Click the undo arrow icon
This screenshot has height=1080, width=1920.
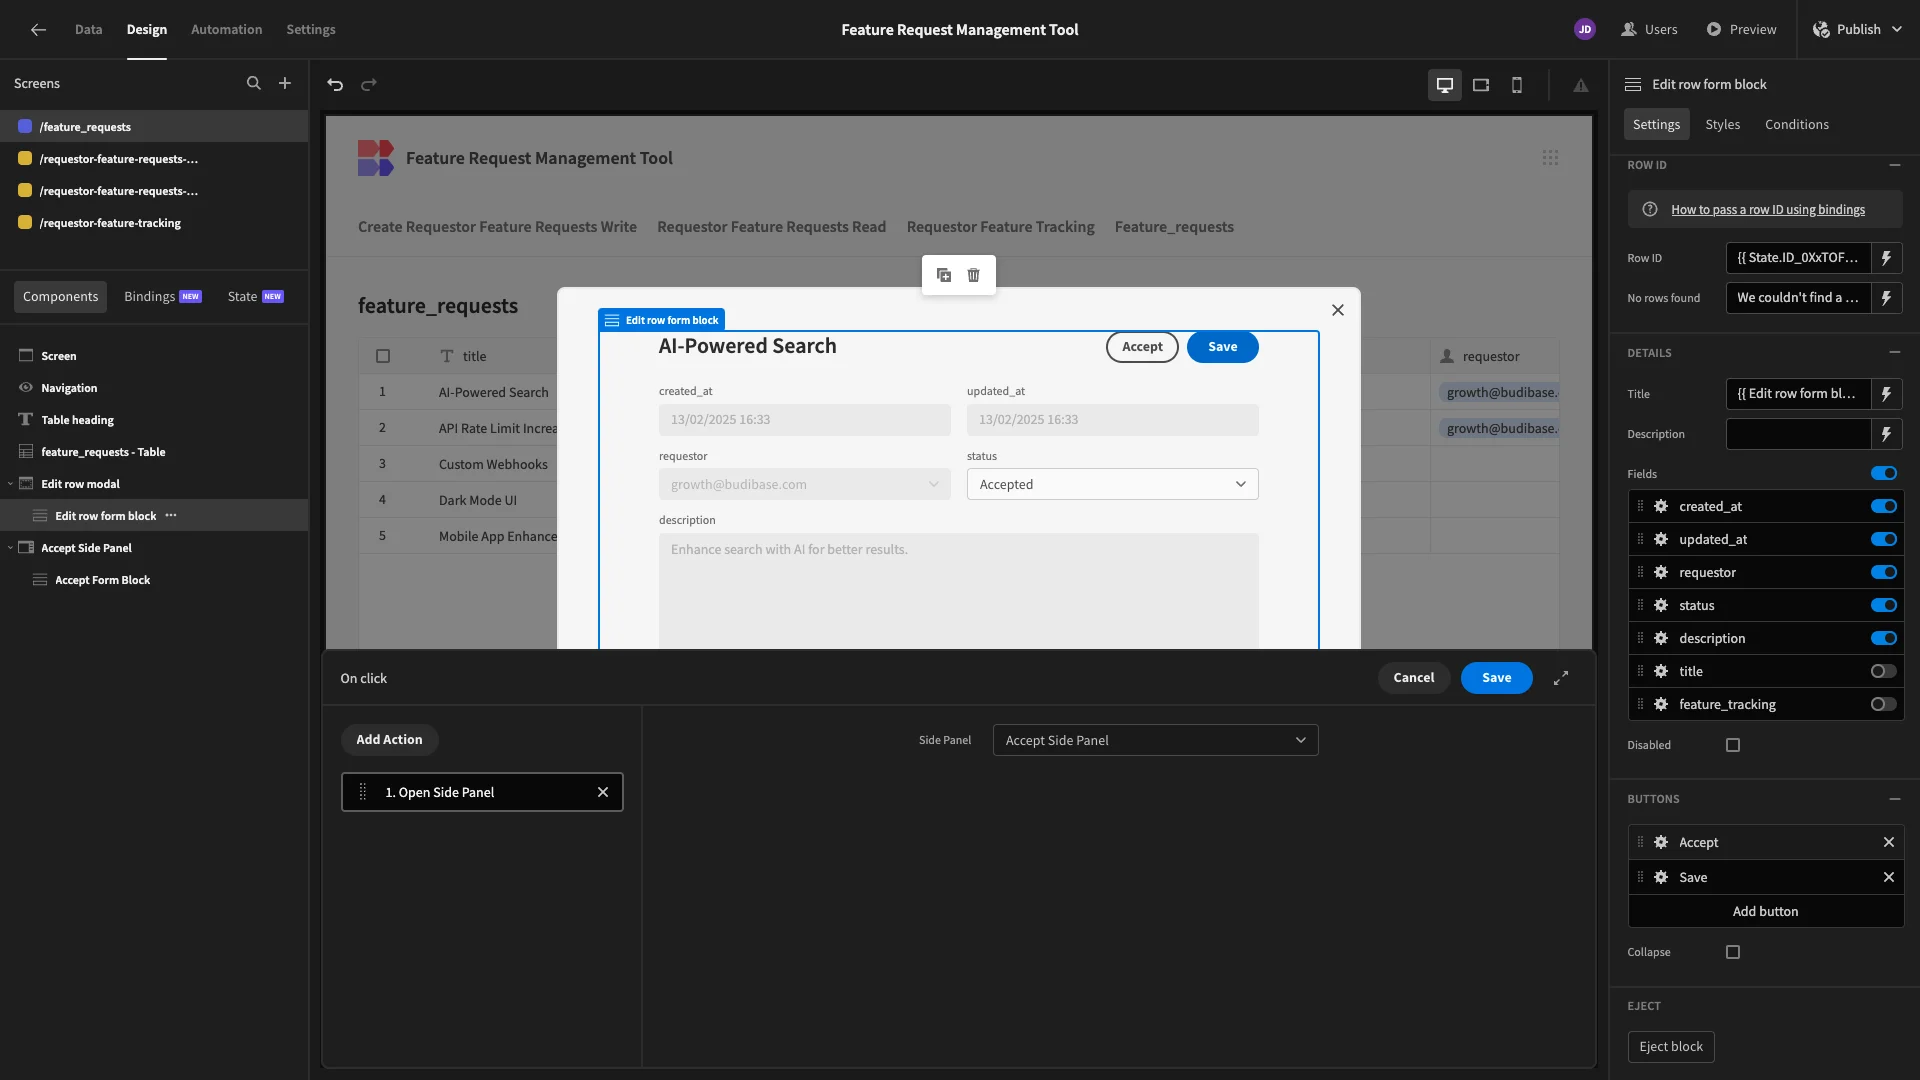pos(335,85)
